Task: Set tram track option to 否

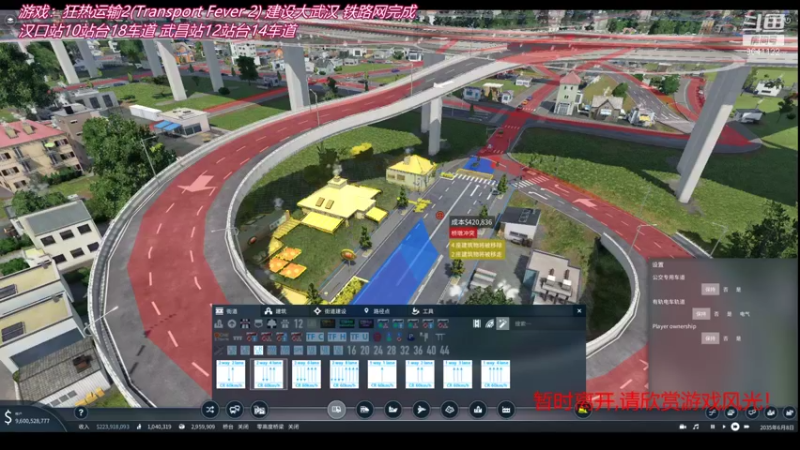Action: 716,314
